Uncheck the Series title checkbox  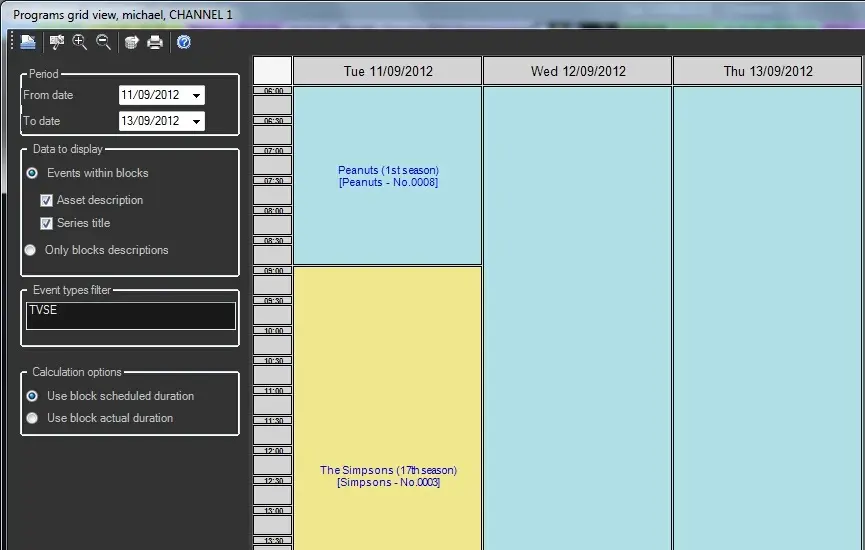(x=46, y=223)
